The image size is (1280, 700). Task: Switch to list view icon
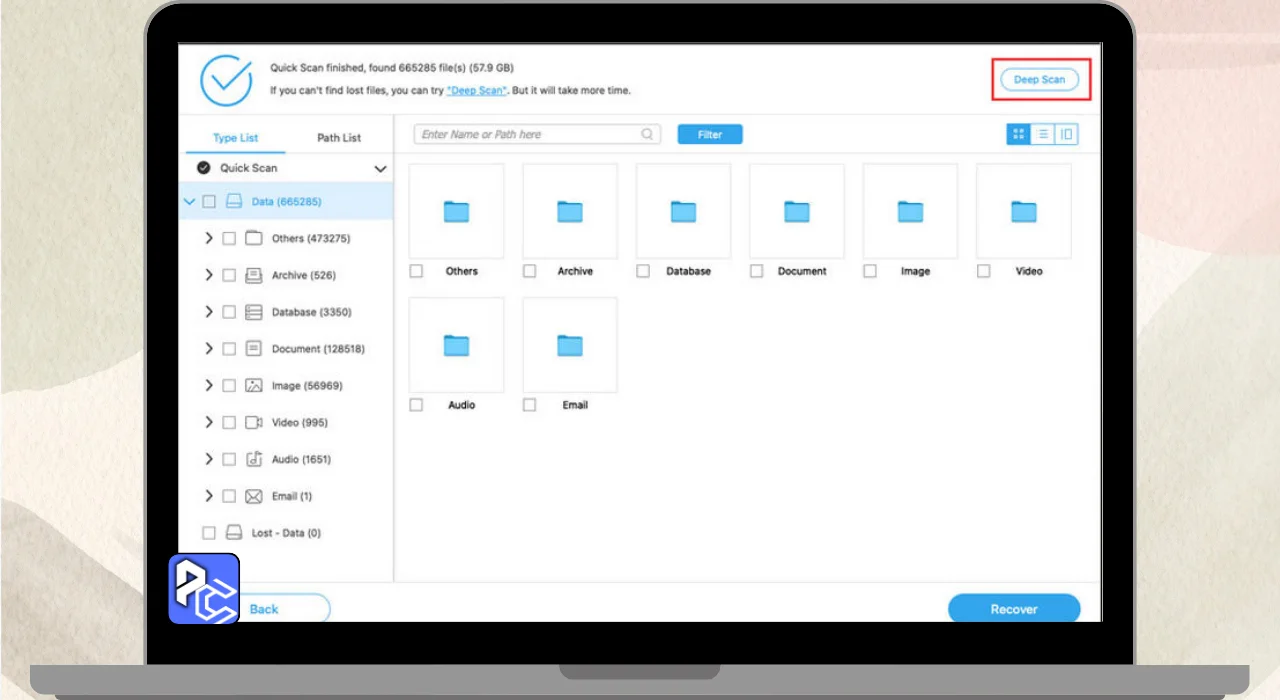[1042, 135]
